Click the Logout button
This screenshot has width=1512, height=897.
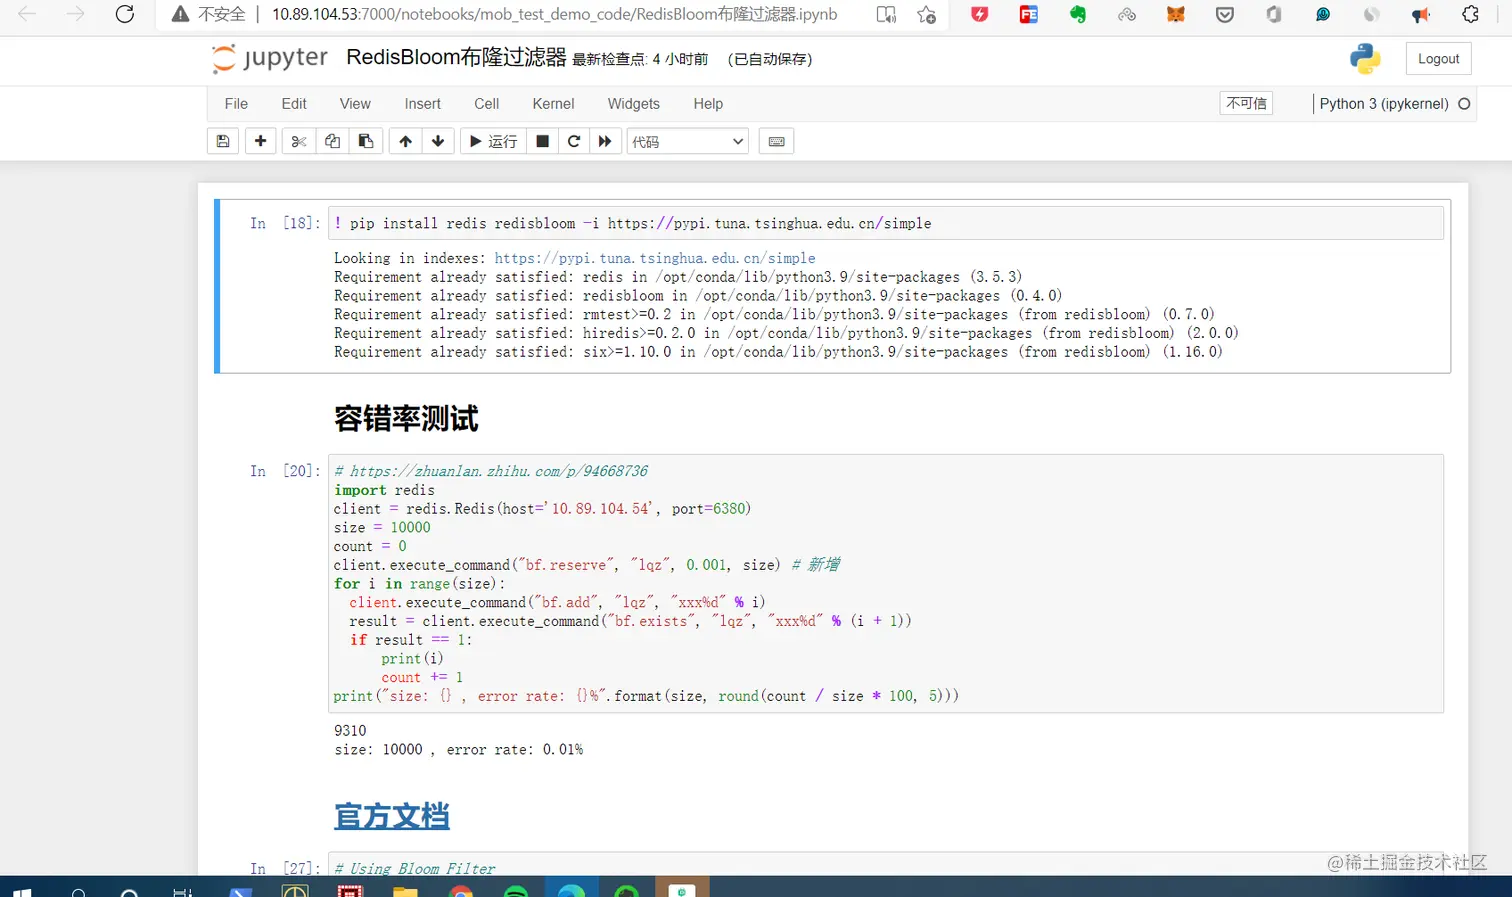coord(1438,59)
